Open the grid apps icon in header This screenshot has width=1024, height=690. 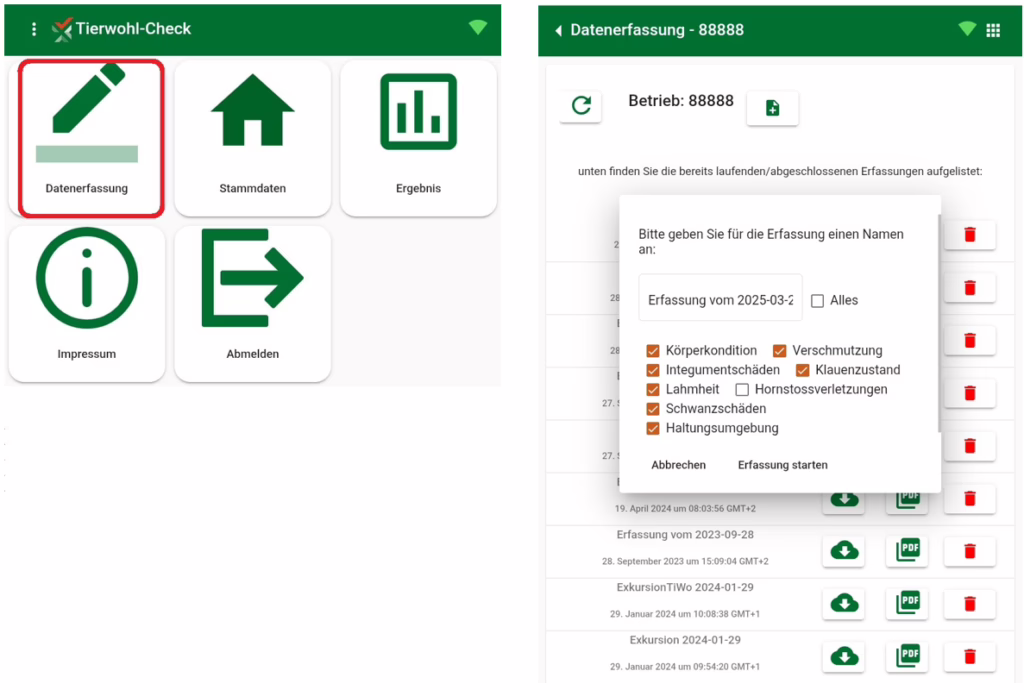993,30
